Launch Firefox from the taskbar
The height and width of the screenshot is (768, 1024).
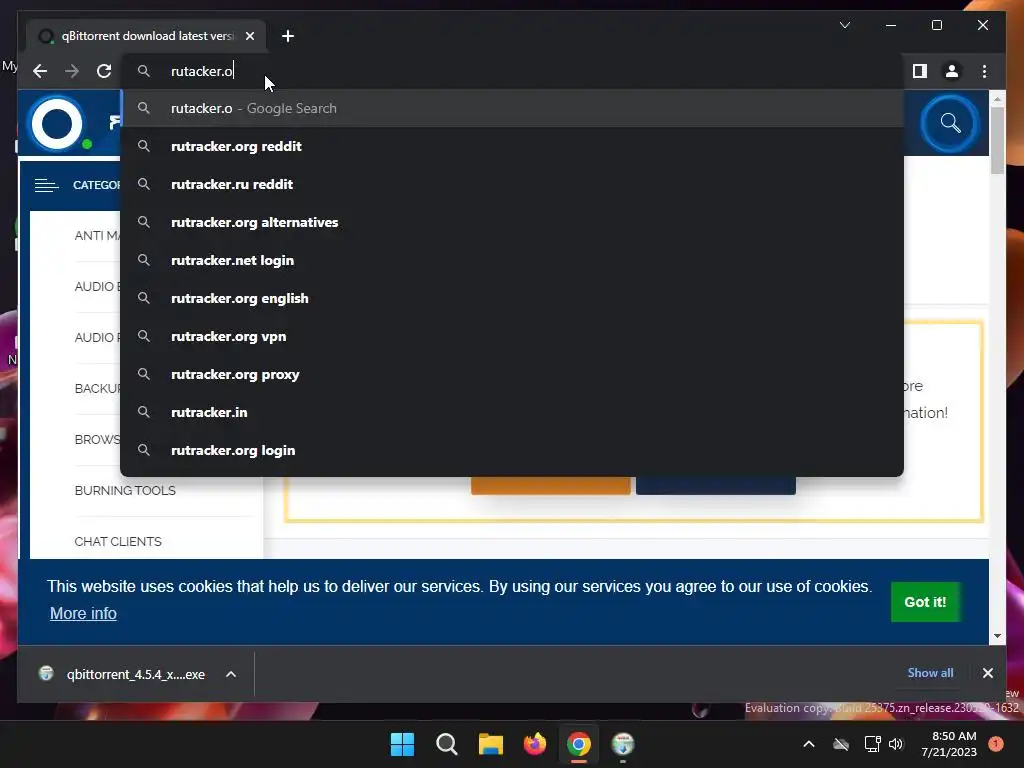(535, 744)
